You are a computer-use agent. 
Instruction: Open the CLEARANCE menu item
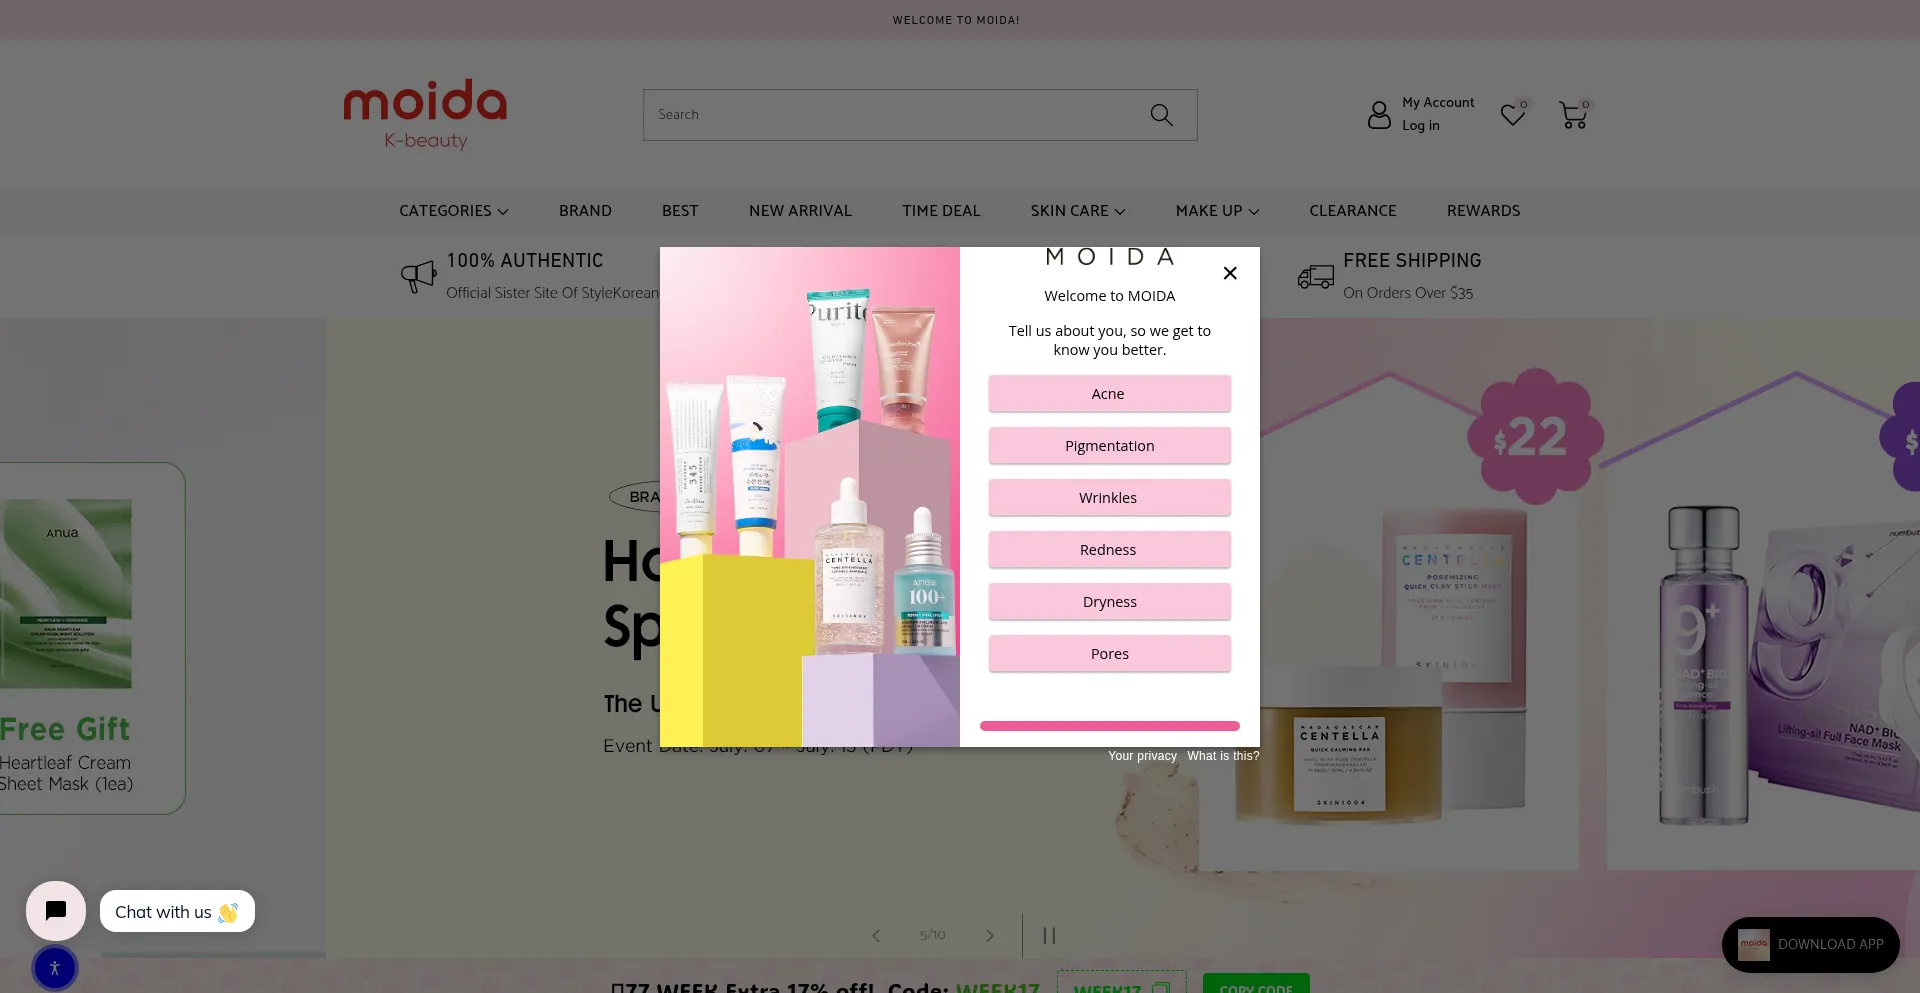coord(1353,211)
